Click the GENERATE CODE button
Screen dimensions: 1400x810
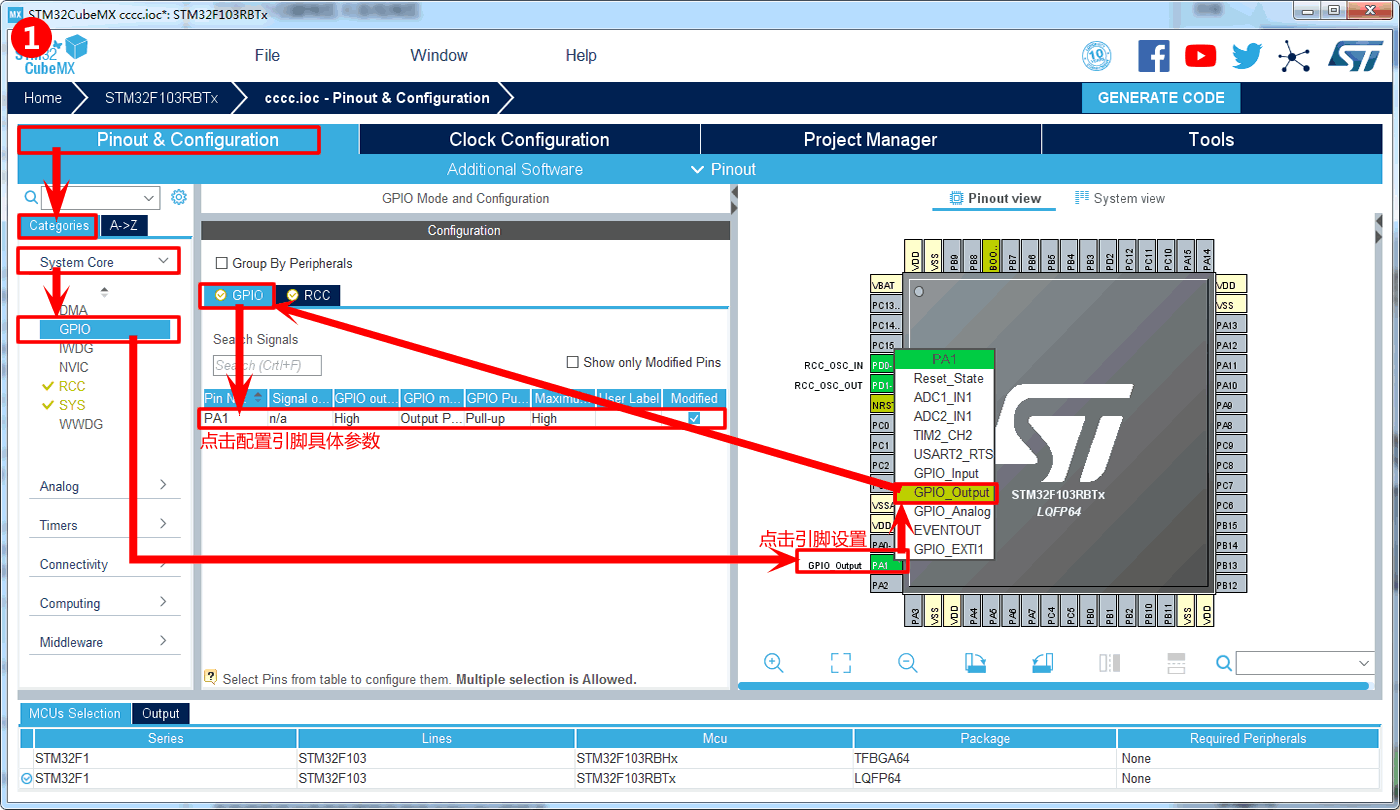click(x=1160, y=98)
